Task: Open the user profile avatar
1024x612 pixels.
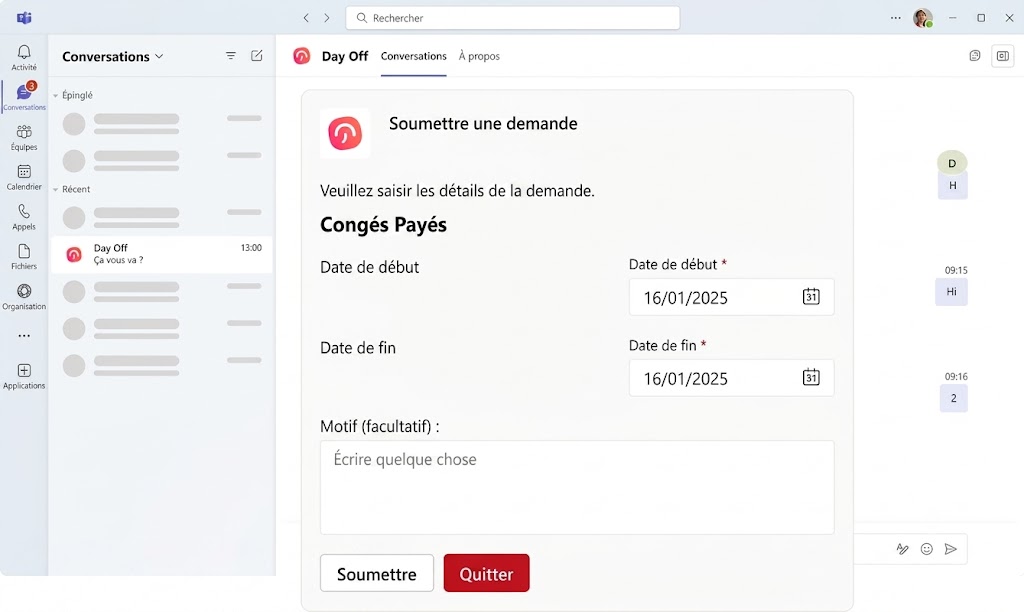Action: [923, 18]
